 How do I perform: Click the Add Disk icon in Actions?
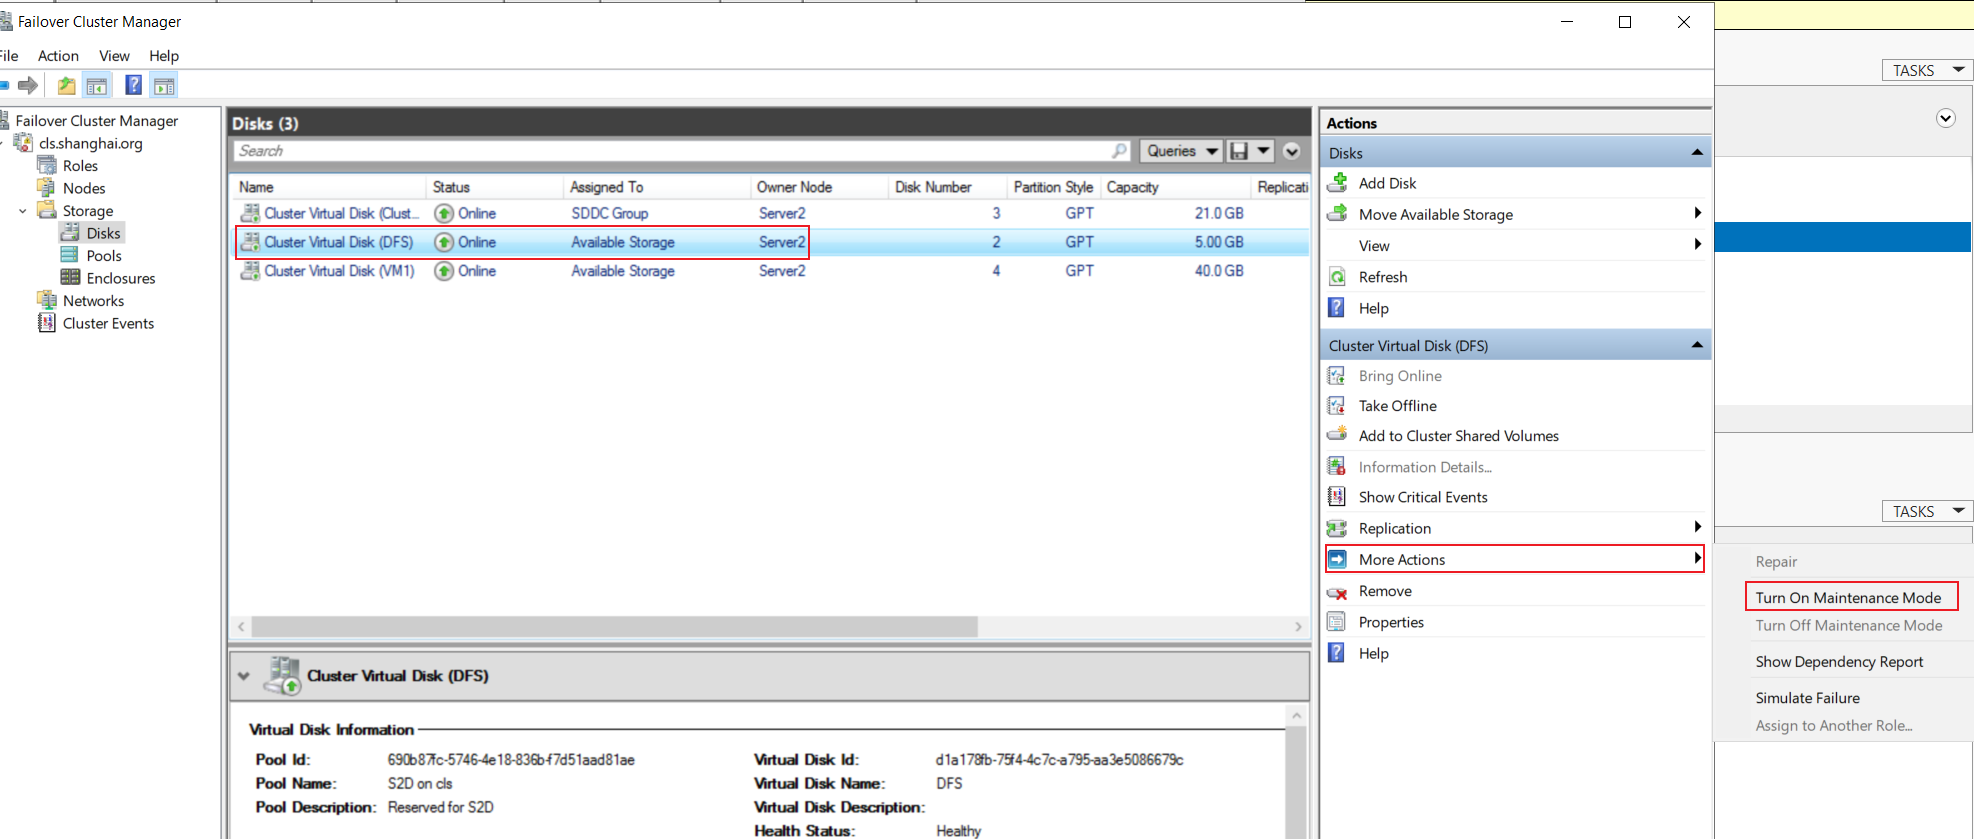pos(1337,183)
